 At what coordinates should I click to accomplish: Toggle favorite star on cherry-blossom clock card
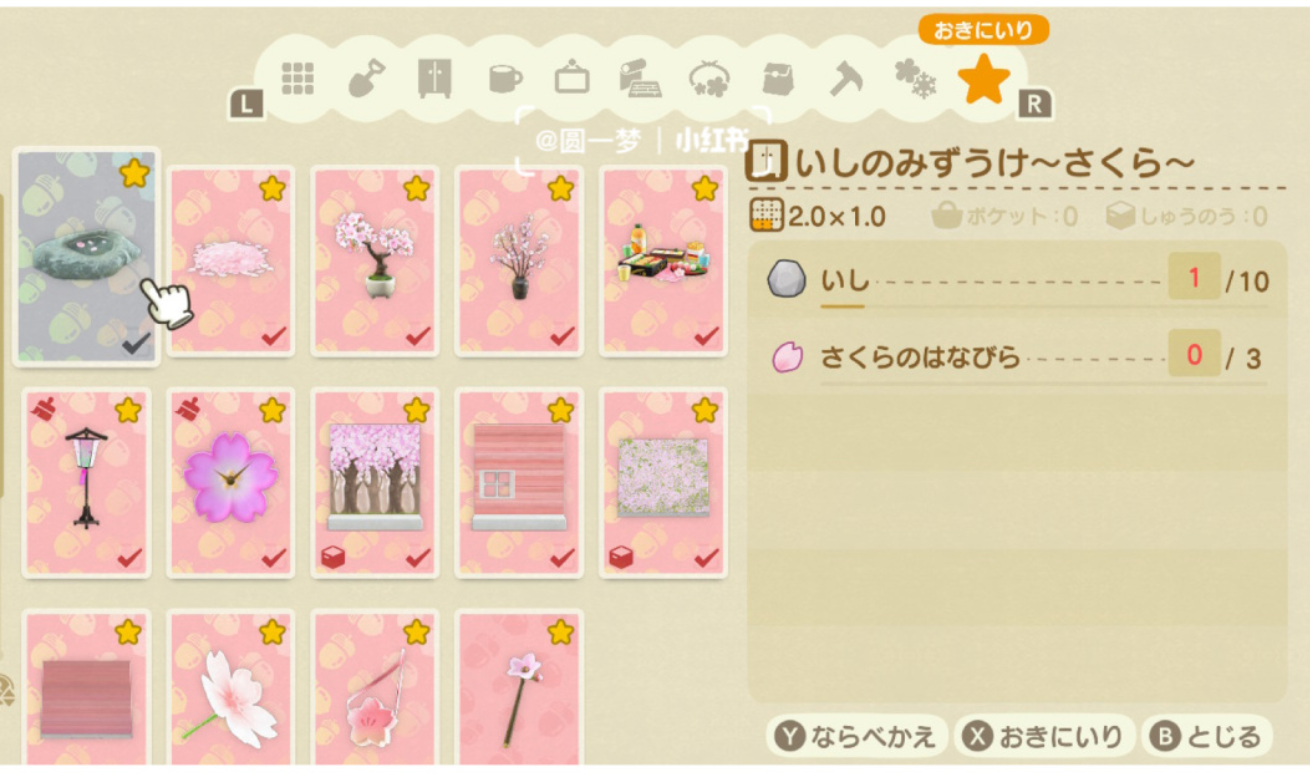click(272, 410)
